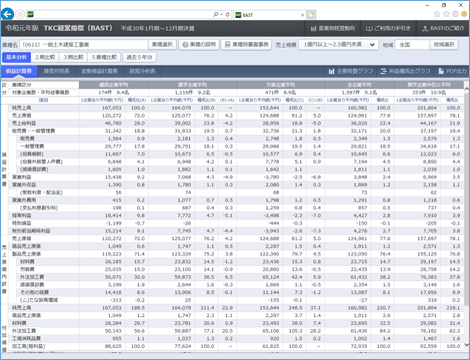Refresh the page with the reload icon
This screenshot has width=470, height=360.
228,14
